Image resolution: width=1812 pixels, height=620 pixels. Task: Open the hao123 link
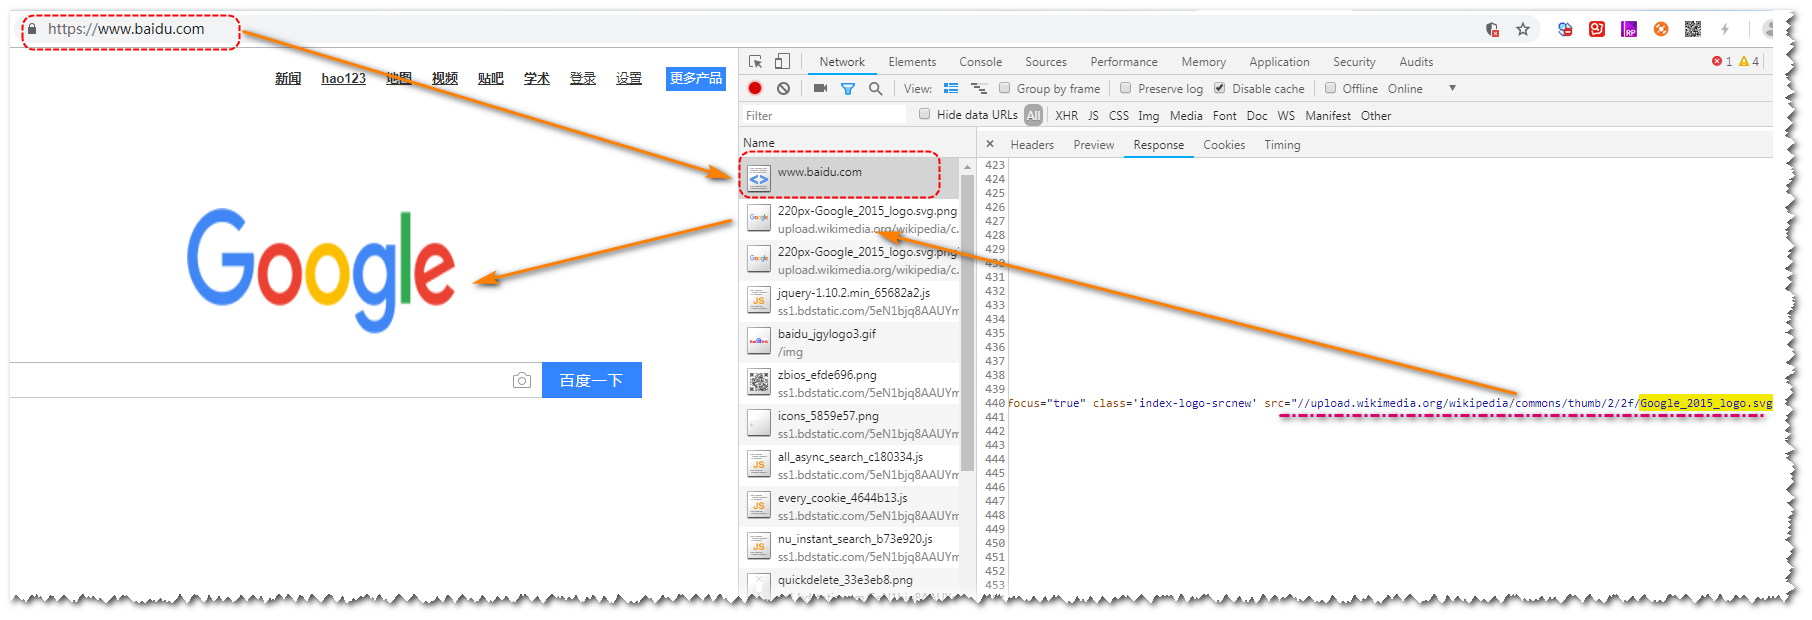tap(343, 78)
